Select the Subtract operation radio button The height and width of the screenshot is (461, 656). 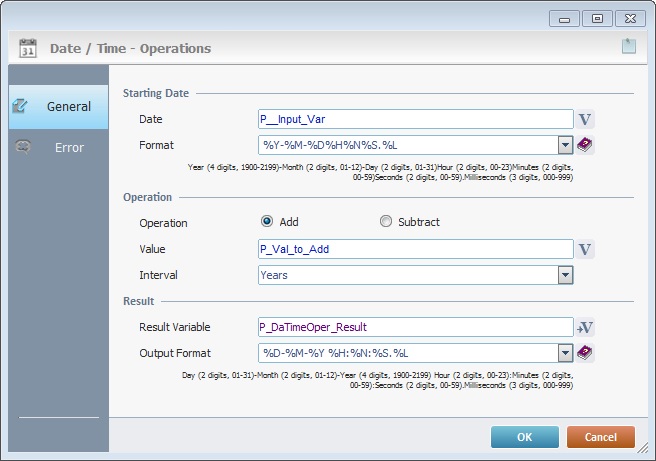click(386, 222)
